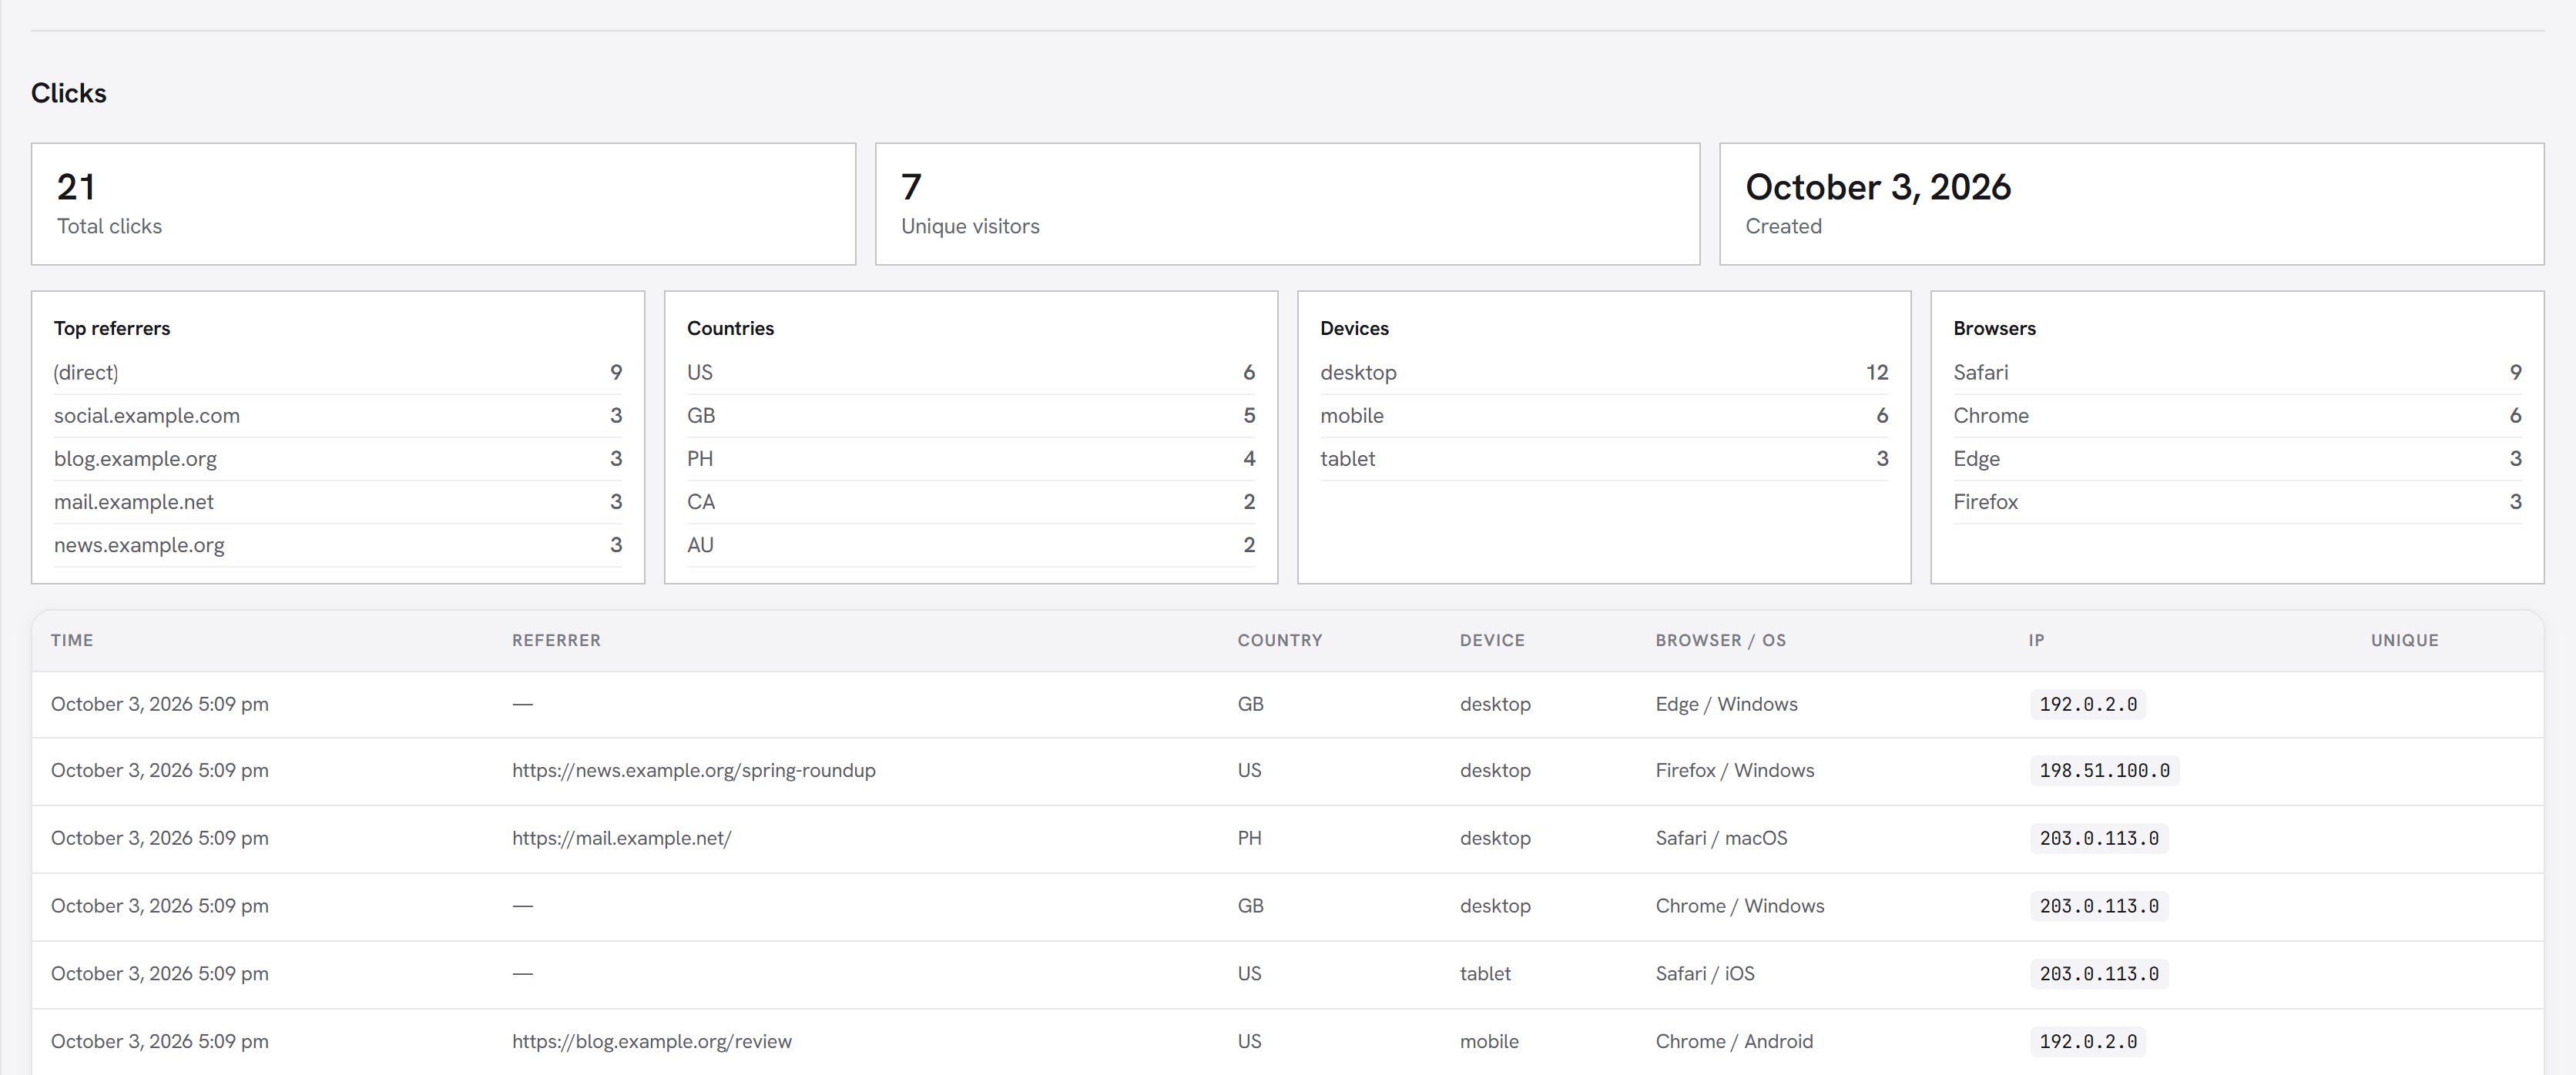
Task: Select the Chrome / Windows table cell
Action: [1739, 905]
